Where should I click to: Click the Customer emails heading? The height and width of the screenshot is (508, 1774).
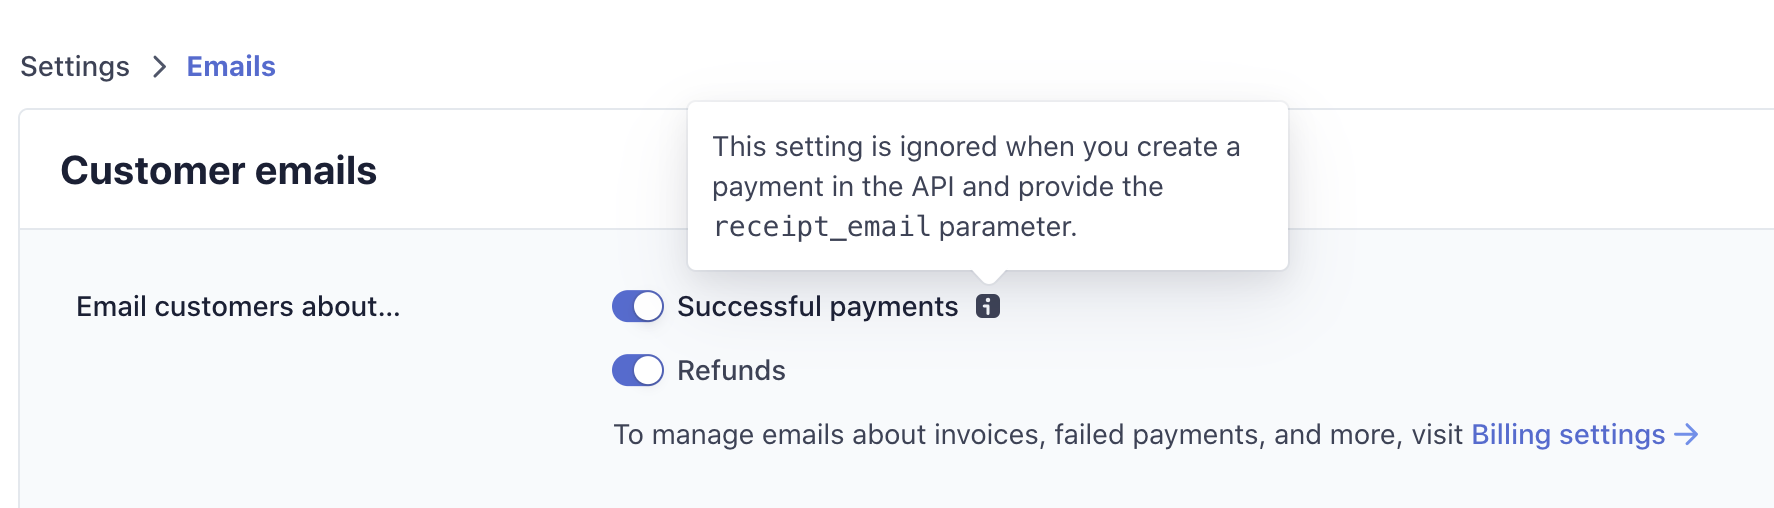(219, 170)
